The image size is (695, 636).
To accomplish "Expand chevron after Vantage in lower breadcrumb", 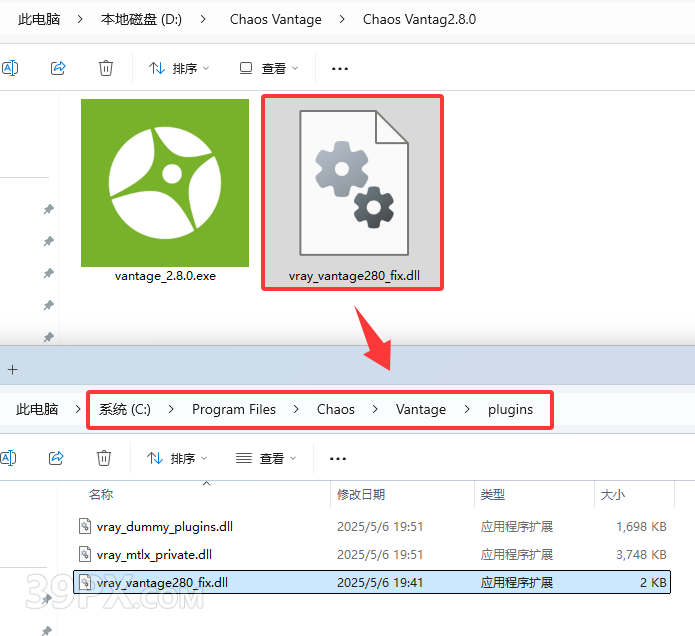I will click(x=467, y=409).
